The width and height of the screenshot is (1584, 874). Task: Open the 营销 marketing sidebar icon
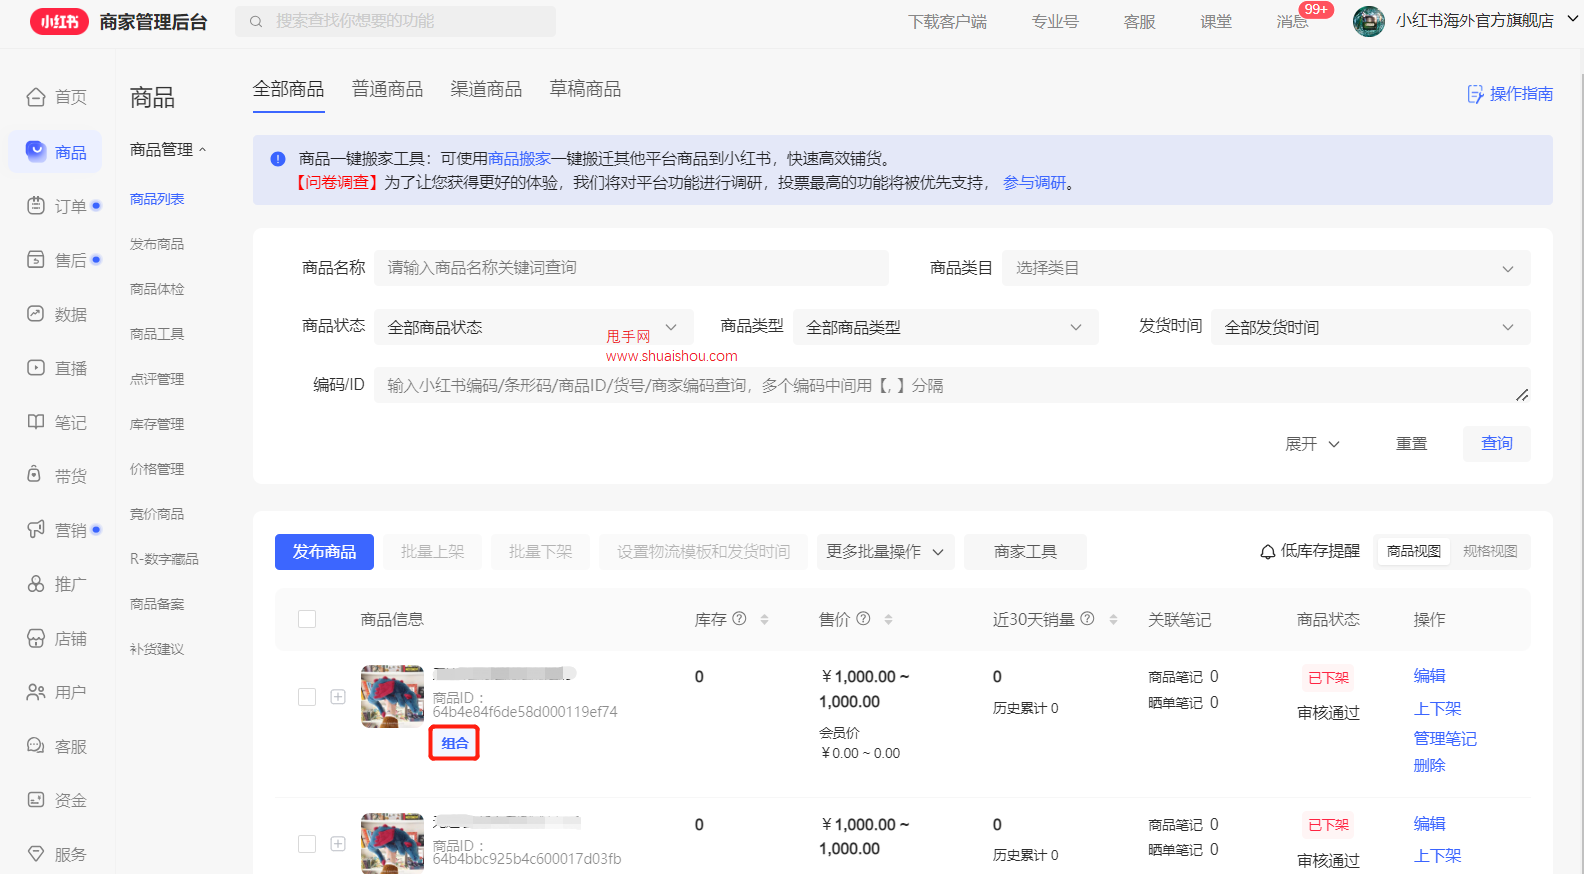coord(36,529)
